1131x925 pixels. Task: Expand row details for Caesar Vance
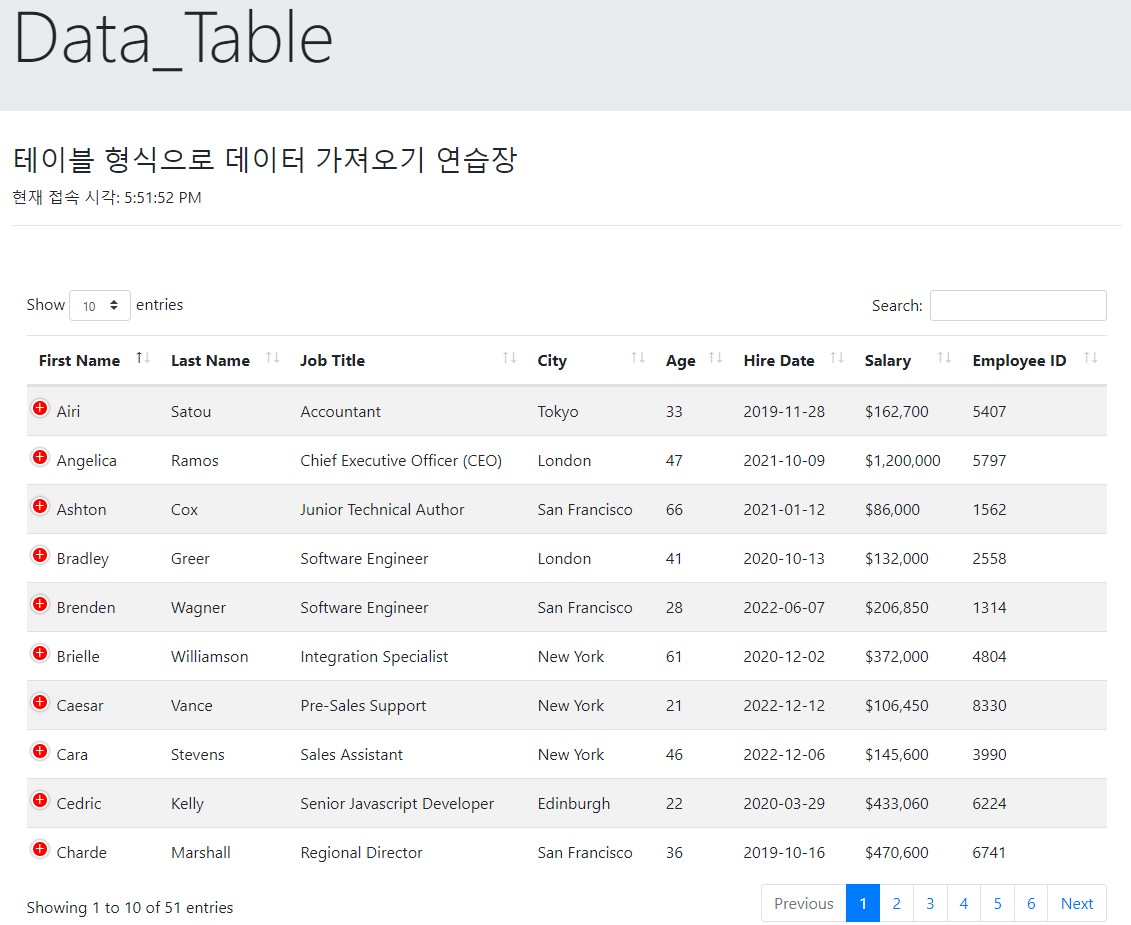click(40, 703)
